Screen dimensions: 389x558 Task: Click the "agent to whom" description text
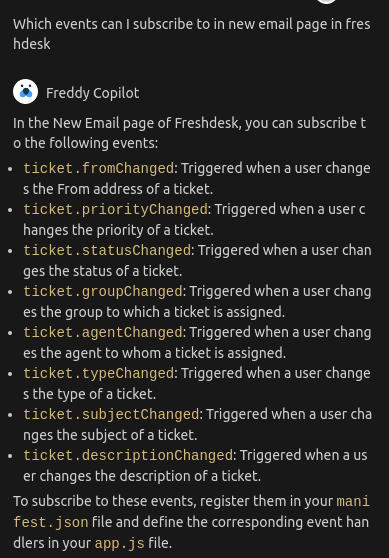point(198,343)
